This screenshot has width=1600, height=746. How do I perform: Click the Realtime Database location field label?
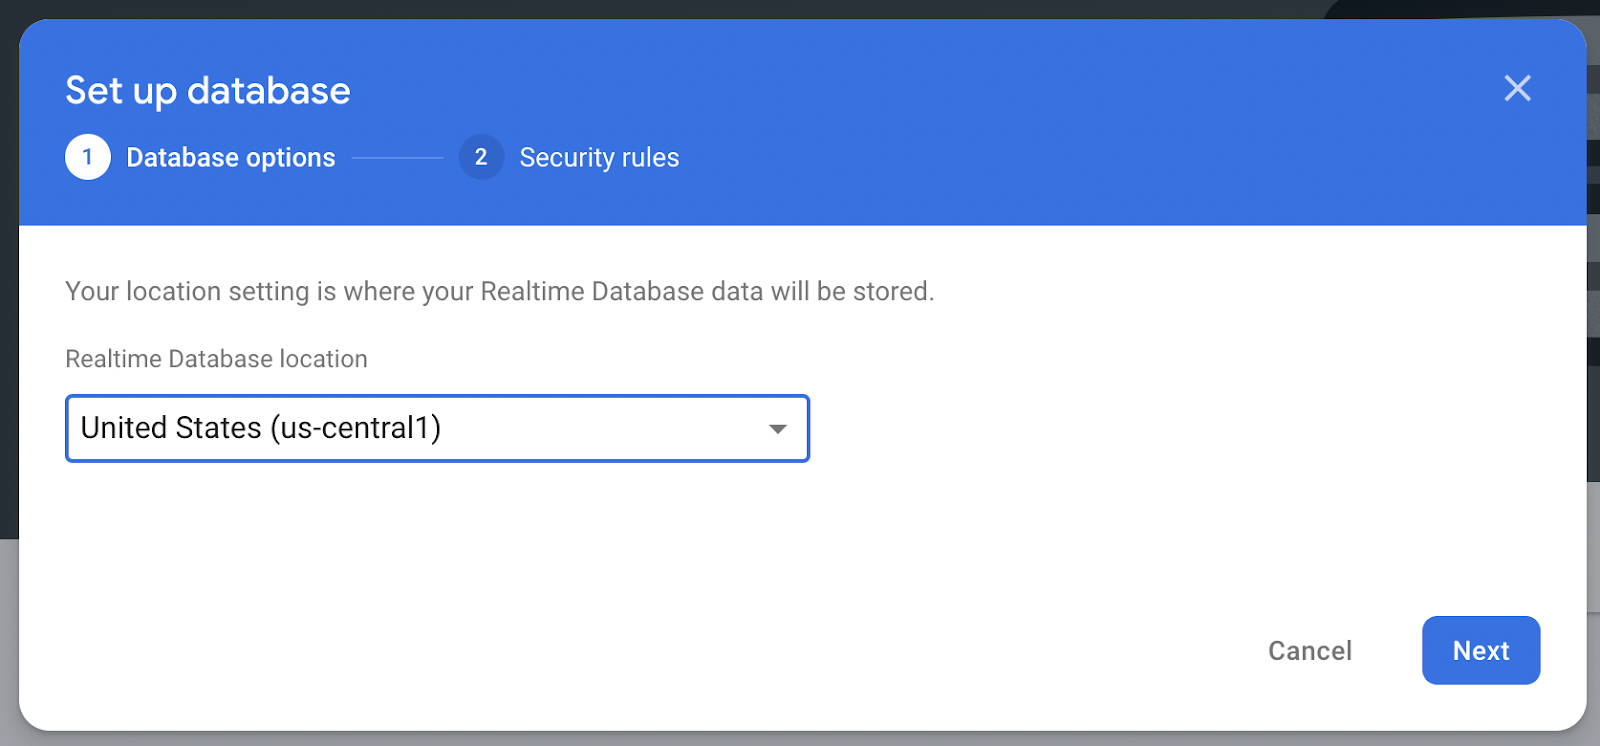[x=216, y=359]
